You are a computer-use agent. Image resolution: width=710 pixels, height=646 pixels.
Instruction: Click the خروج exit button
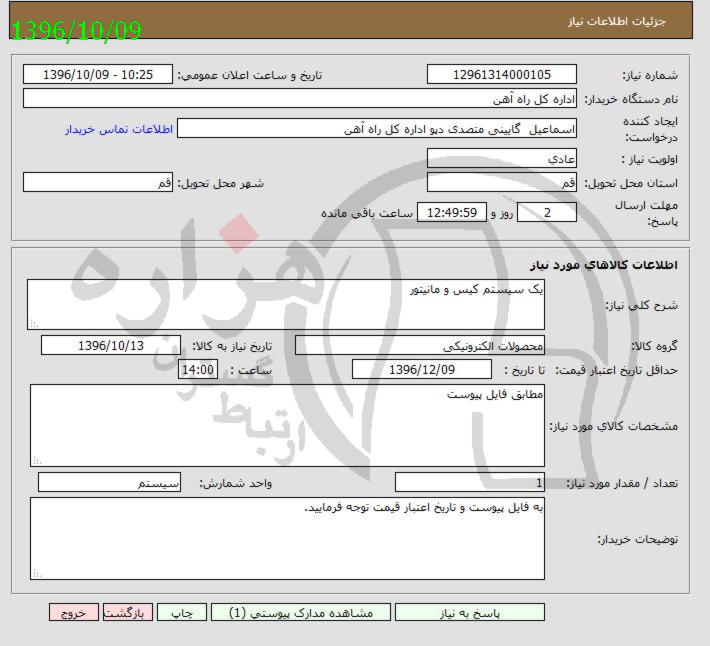click(x=74, y=613)
